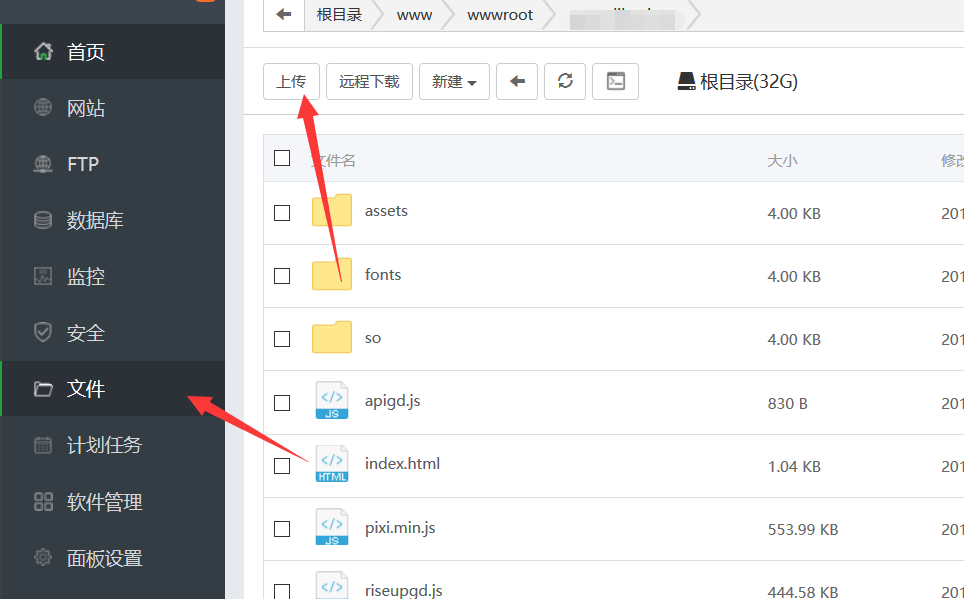Click the database cylinder icon

tap(43, 220)
